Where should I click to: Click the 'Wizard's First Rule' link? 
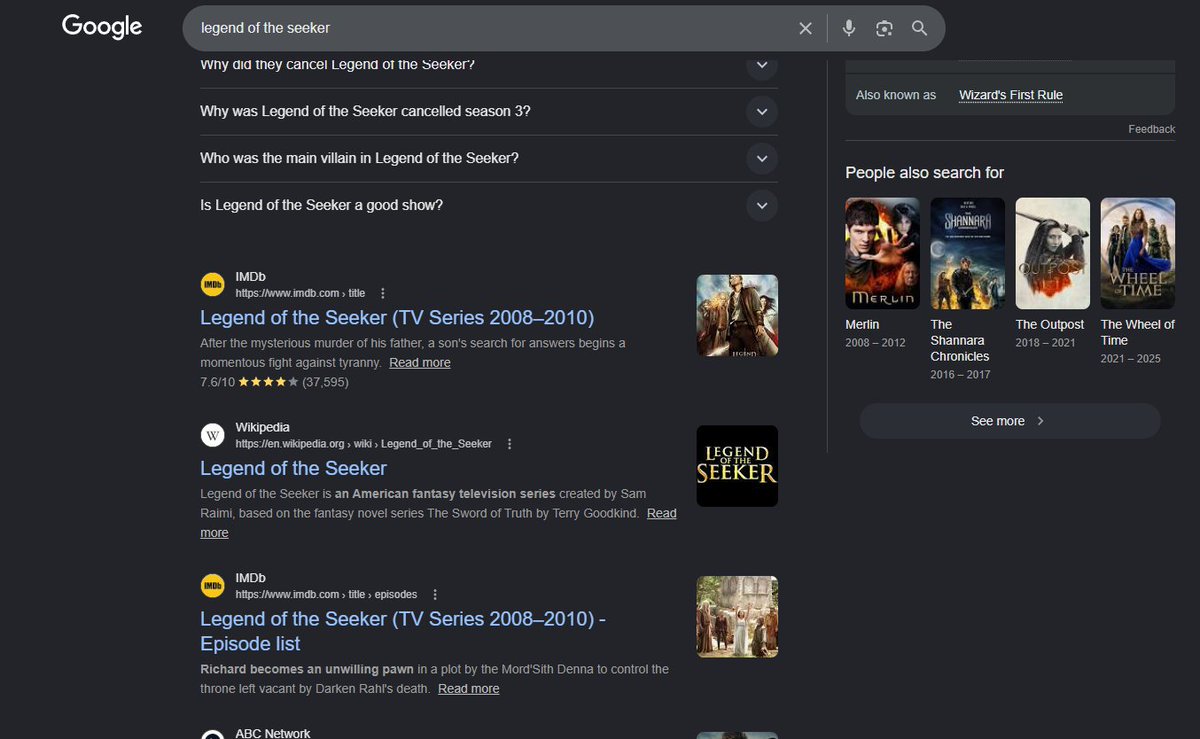[x=1011, y=95]
